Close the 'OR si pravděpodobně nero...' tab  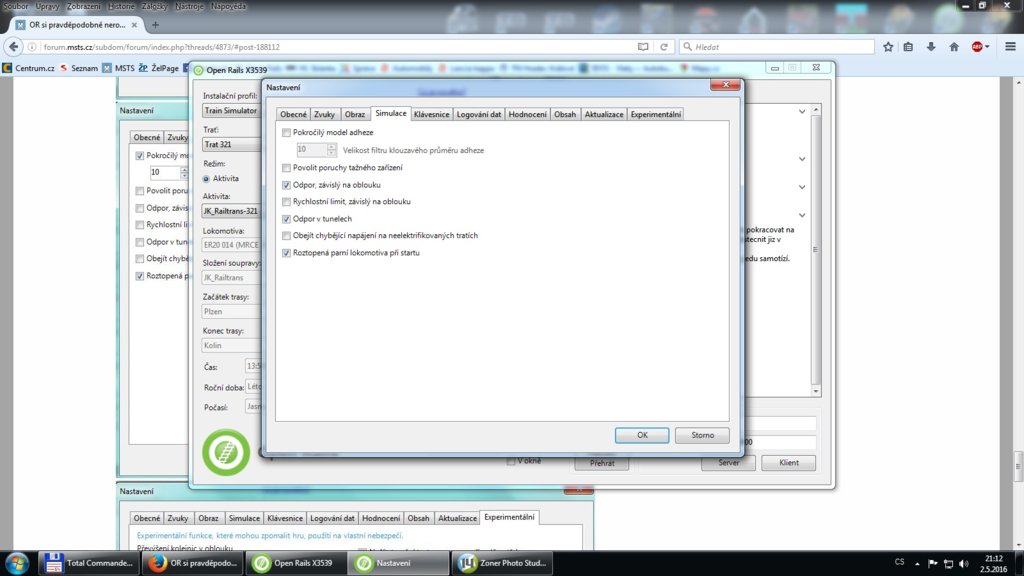click(x=135, y=25)
